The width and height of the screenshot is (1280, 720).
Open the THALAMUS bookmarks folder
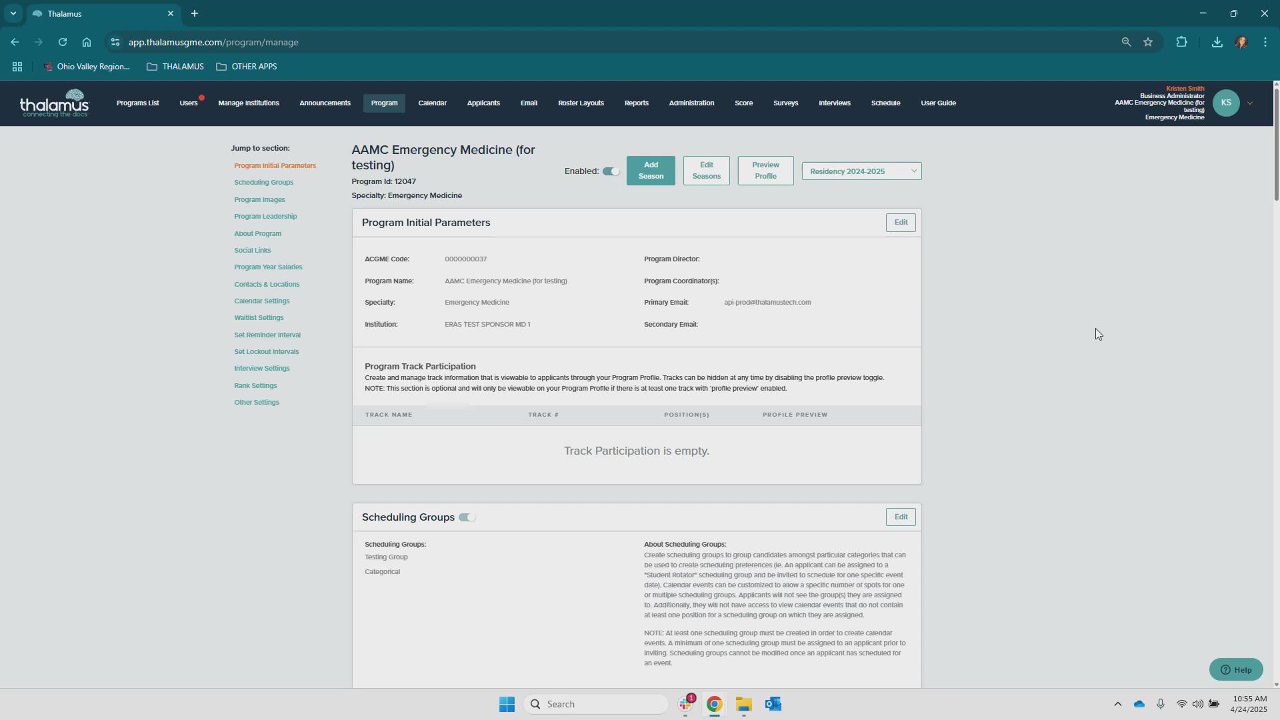point(175,66)
